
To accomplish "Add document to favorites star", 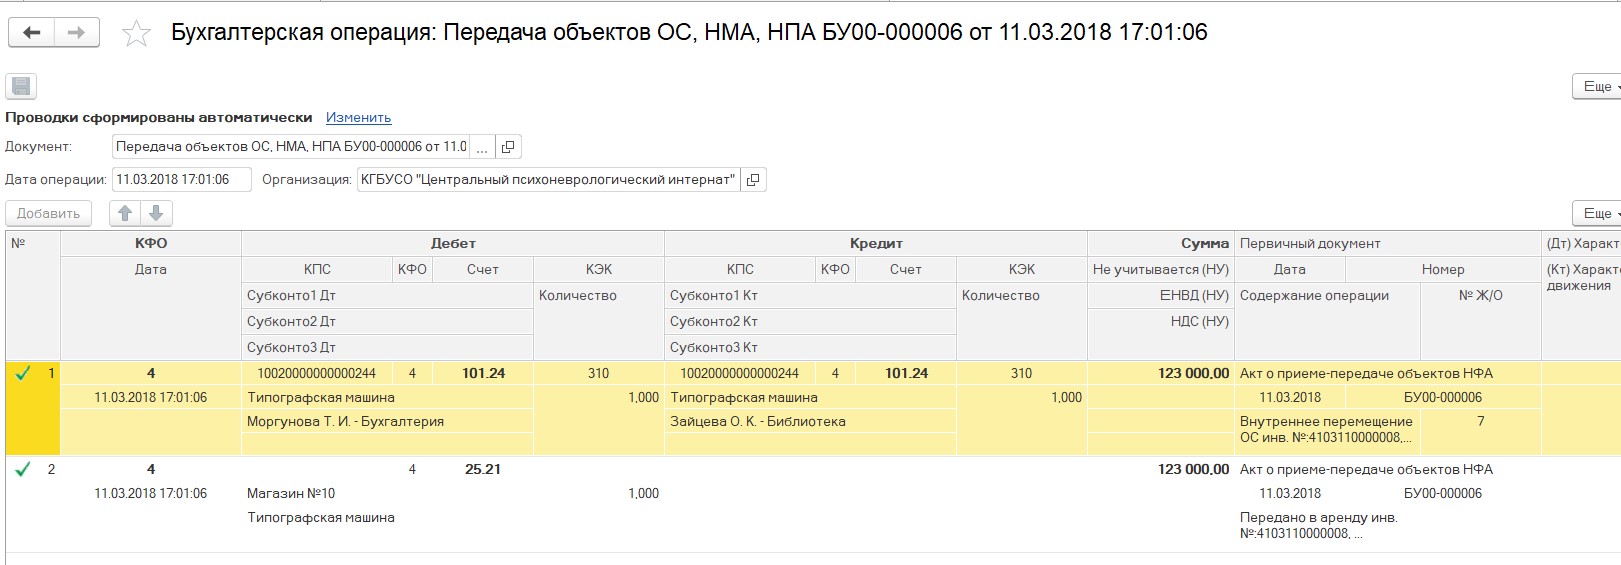I will (x=136, y=34).
